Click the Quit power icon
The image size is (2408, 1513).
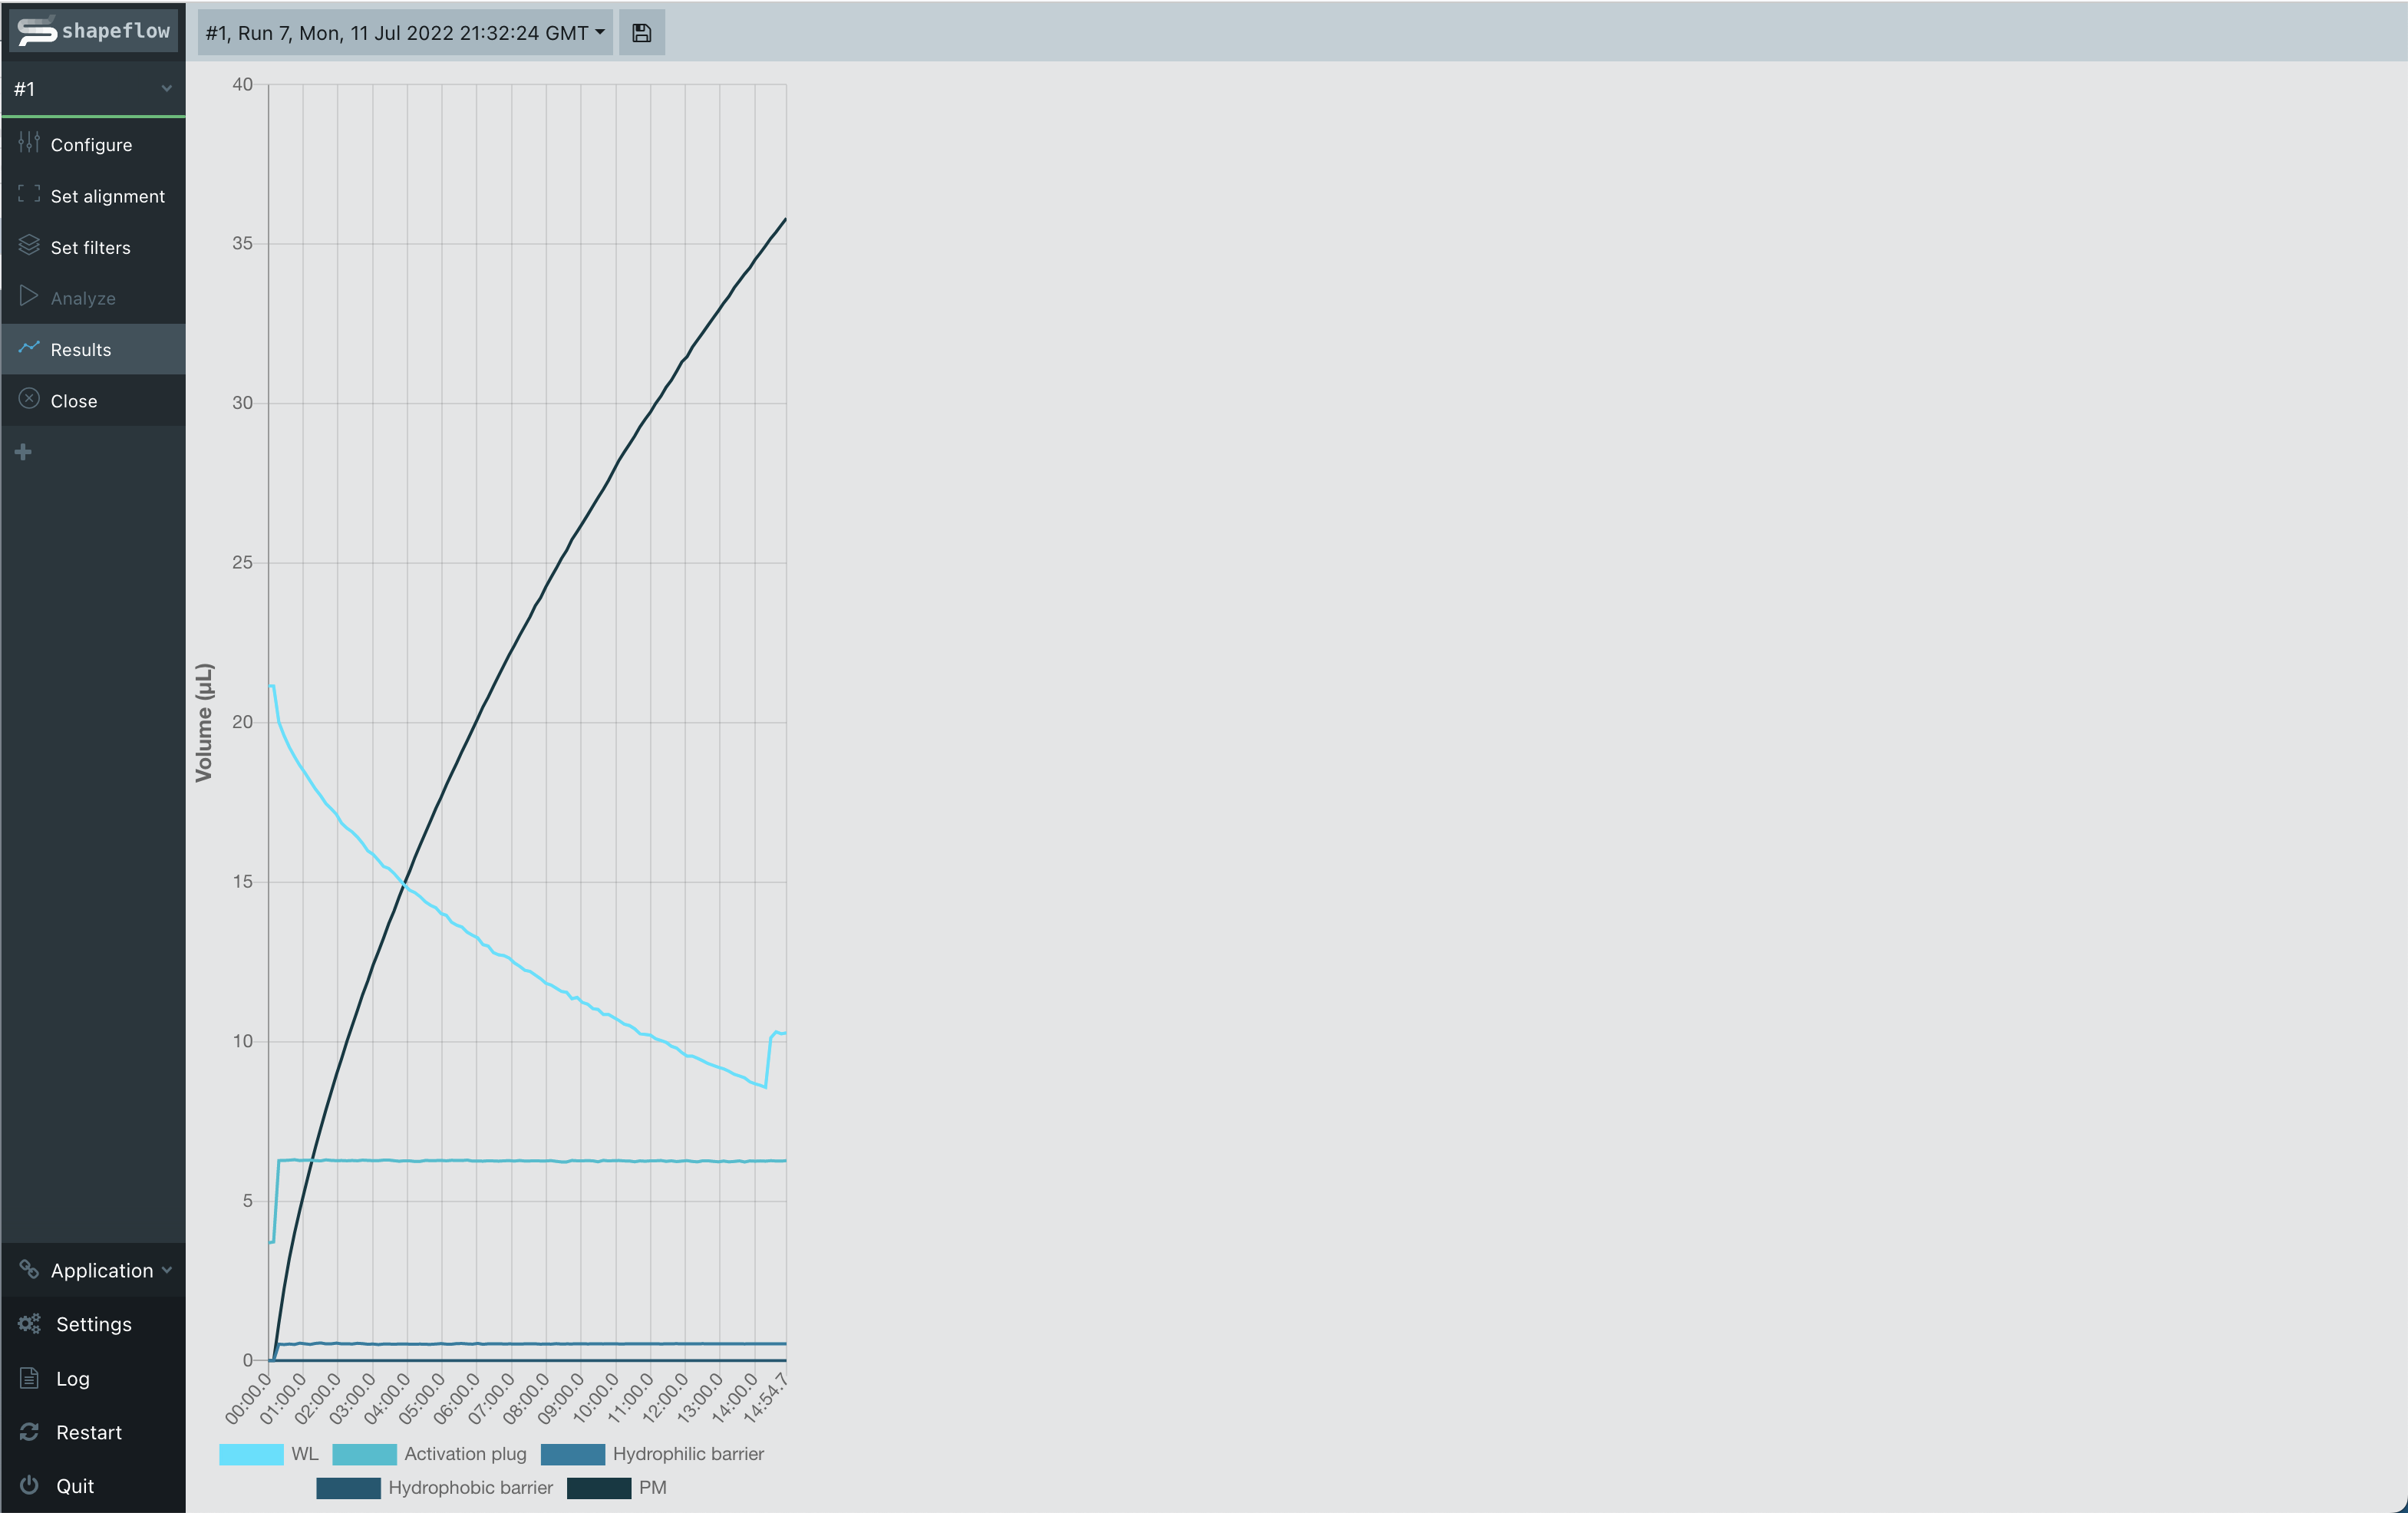click(29, 1485)
